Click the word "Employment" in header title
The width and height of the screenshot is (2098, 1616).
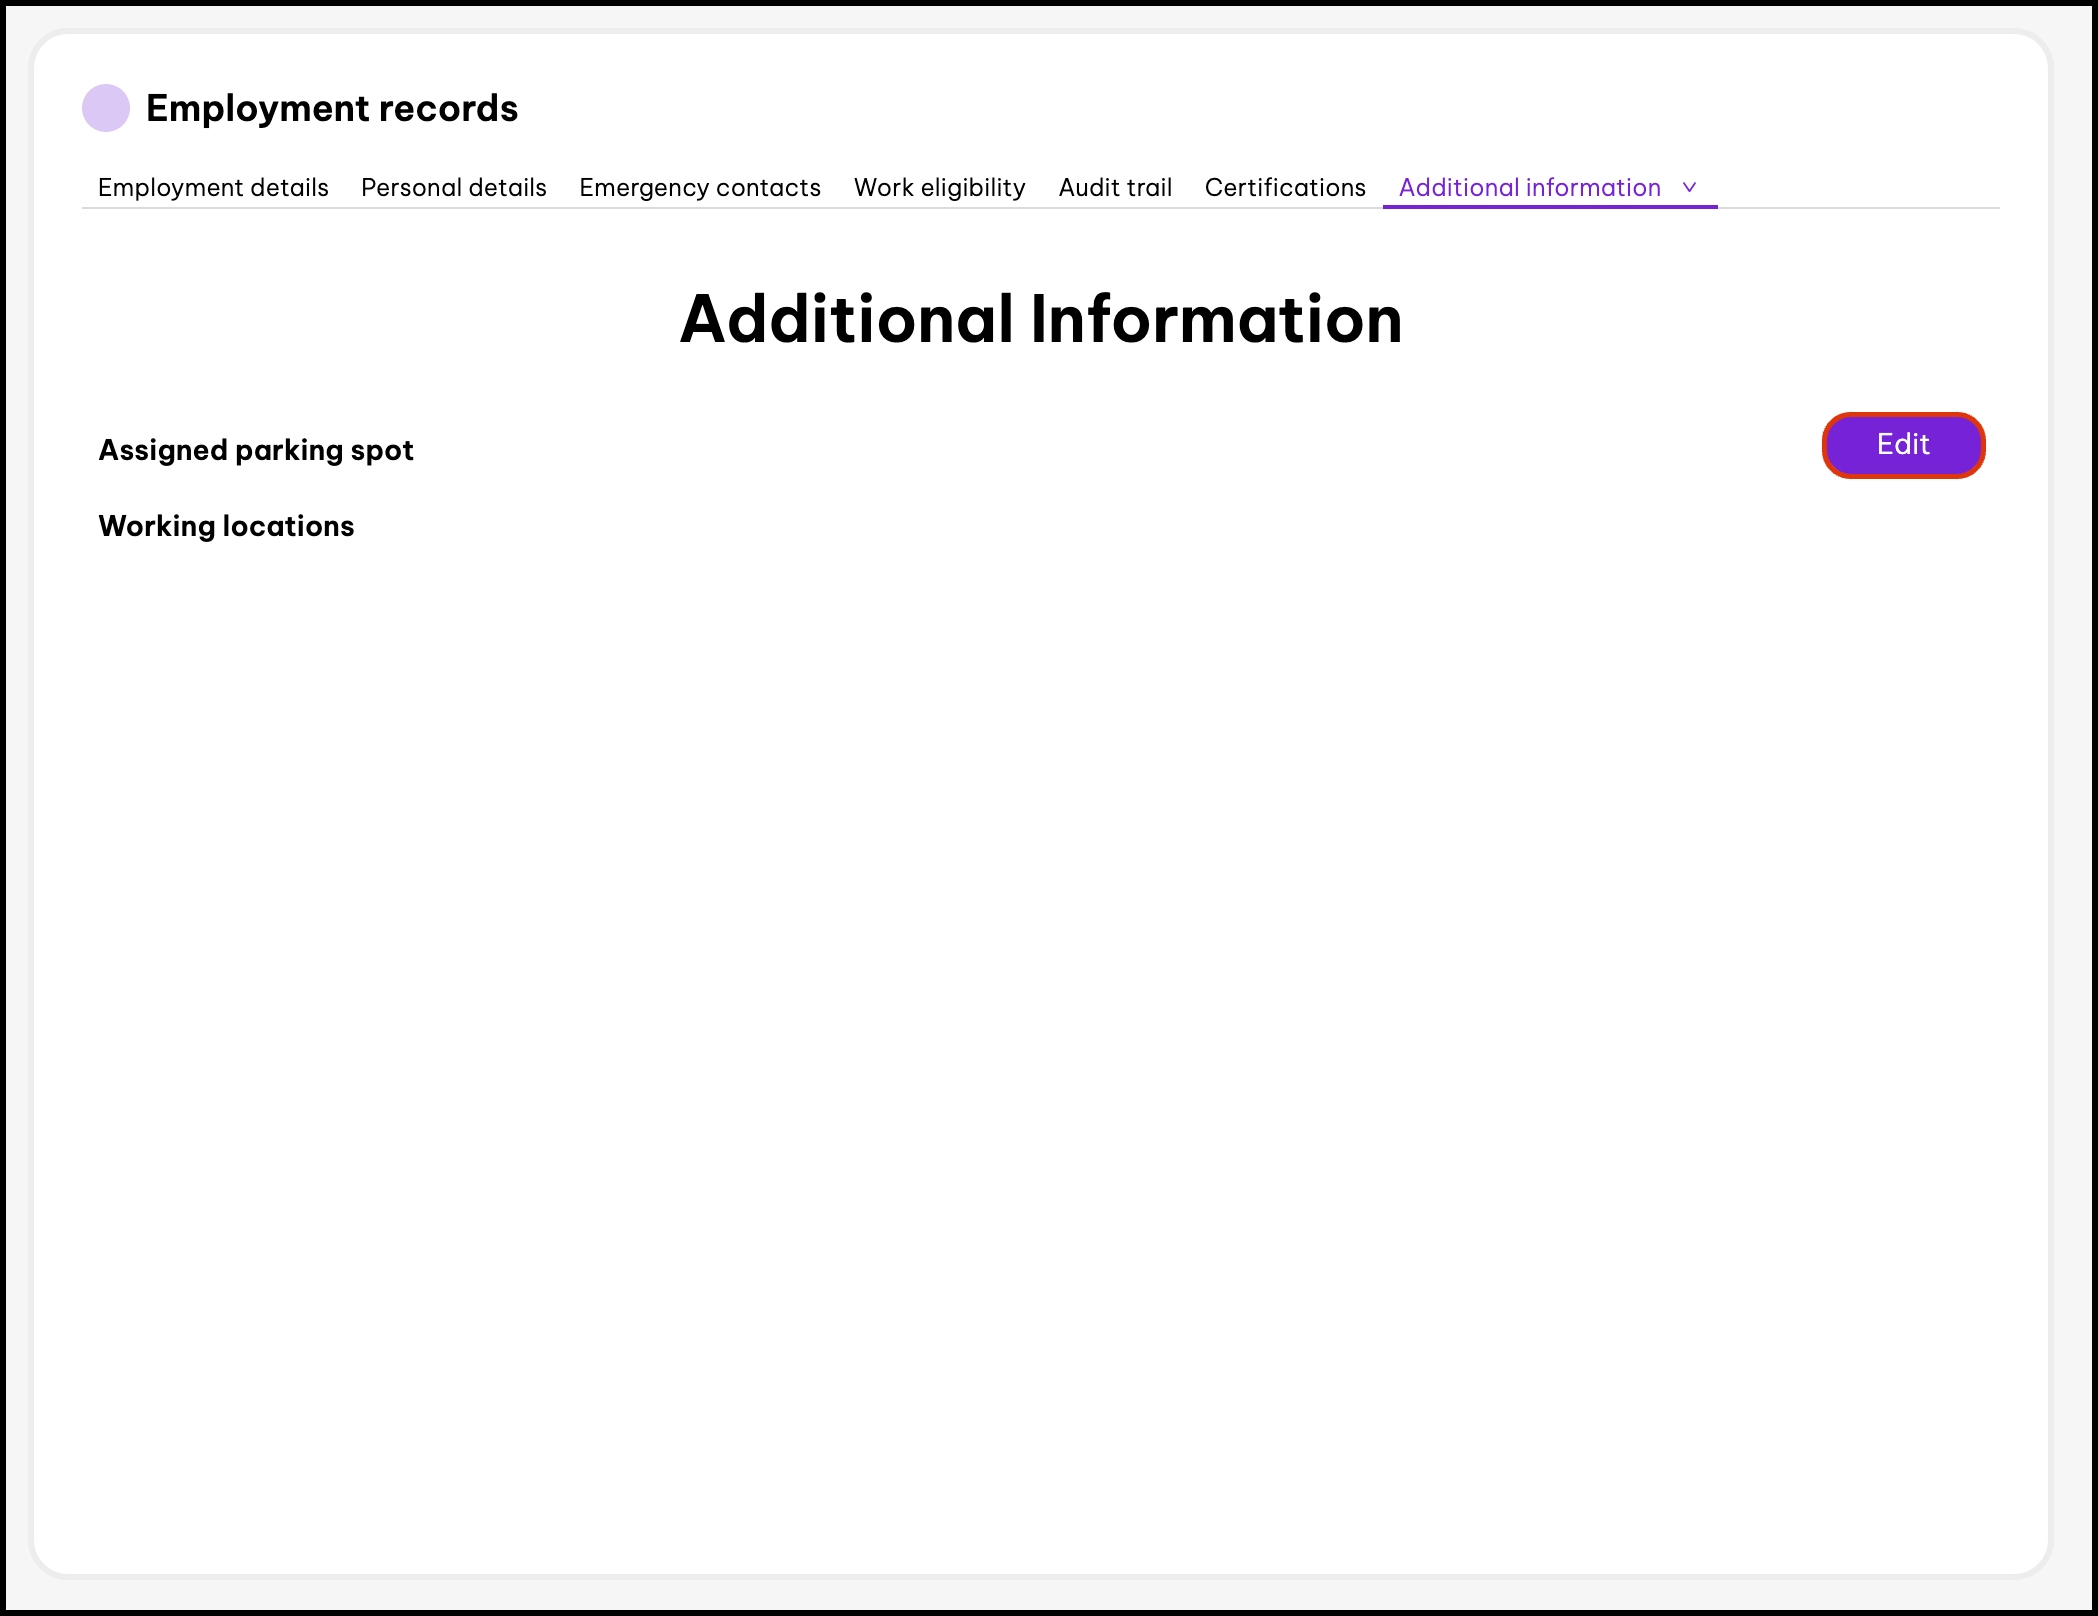pos(257,108)
